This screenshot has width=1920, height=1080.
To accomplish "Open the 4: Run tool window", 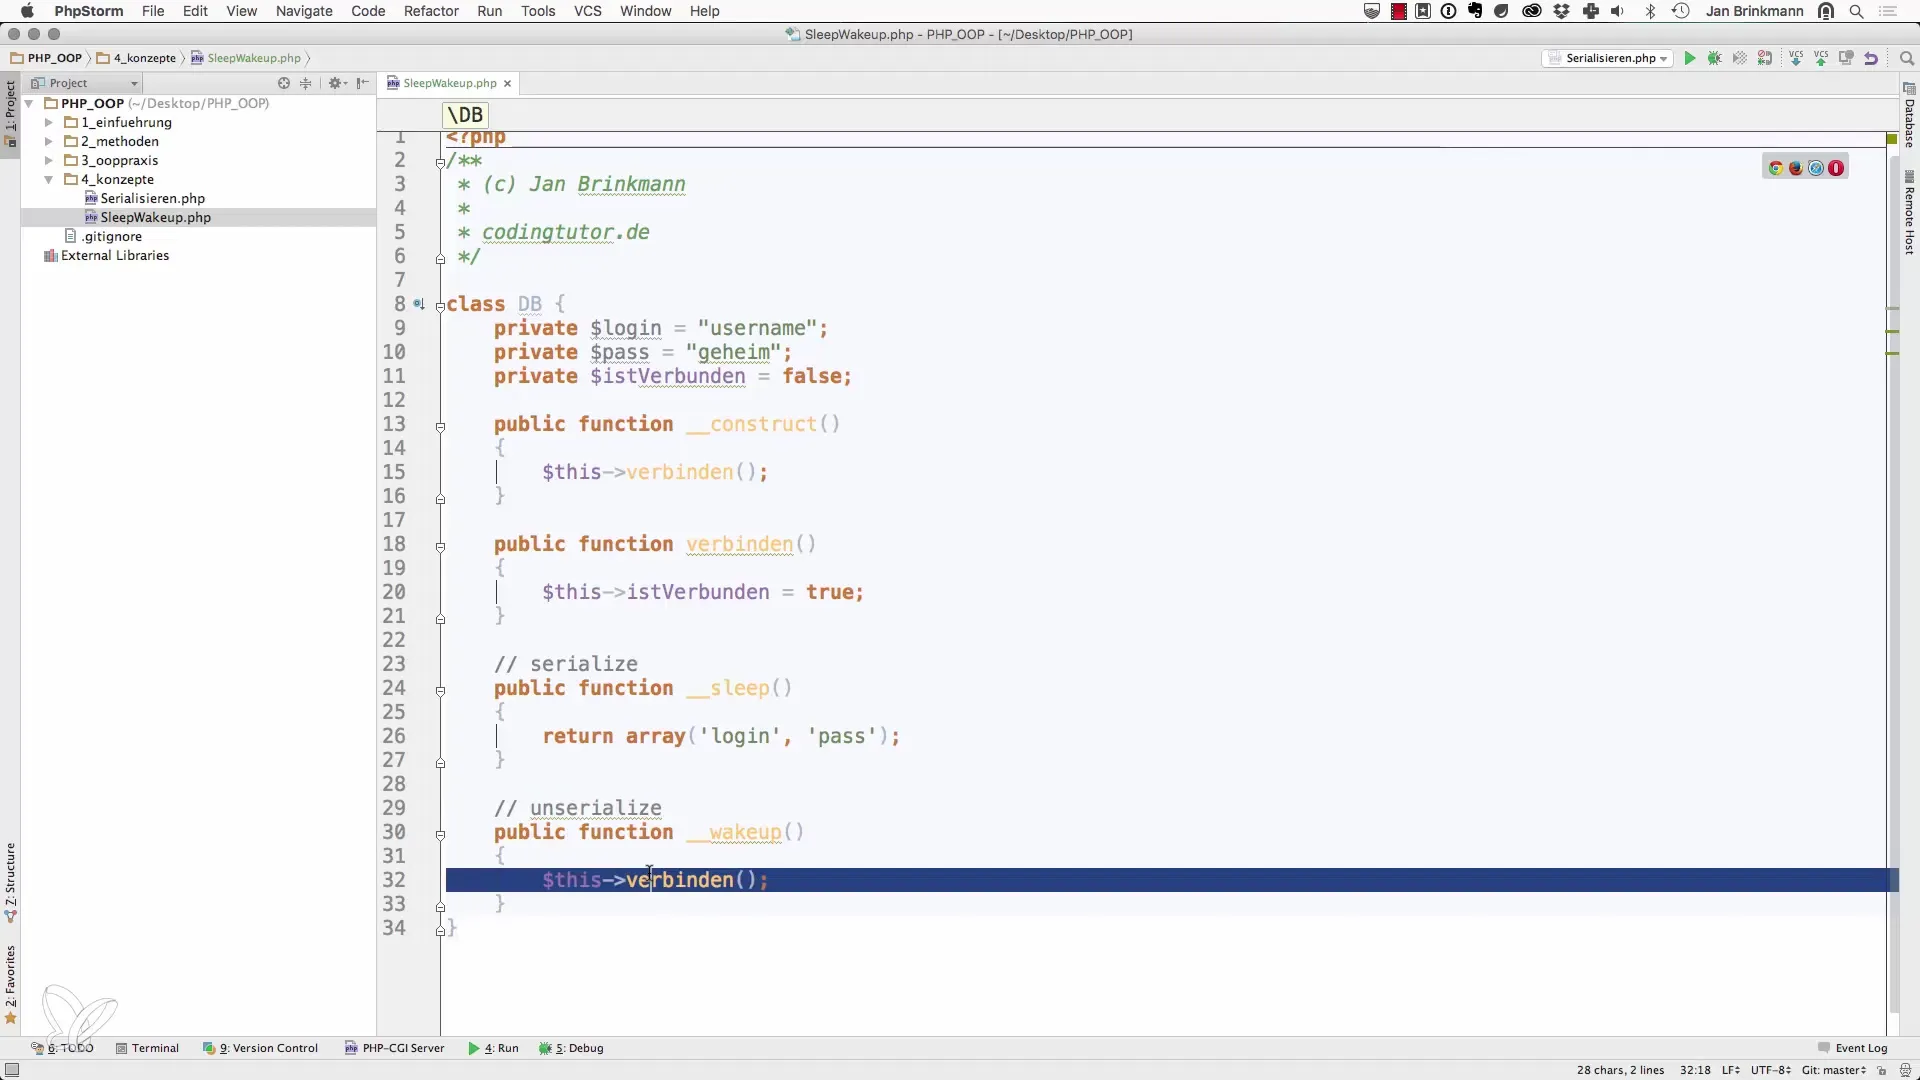I will (x=493, y=1048).
